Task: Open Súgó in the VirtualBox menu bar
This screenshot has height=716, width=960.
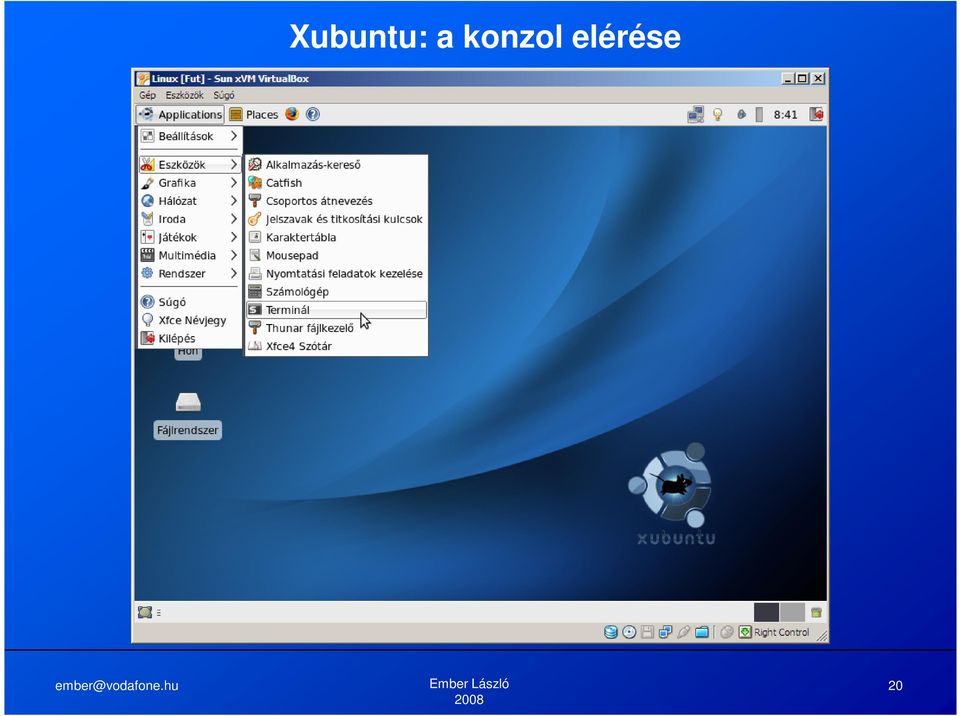Action: point(224,96)
